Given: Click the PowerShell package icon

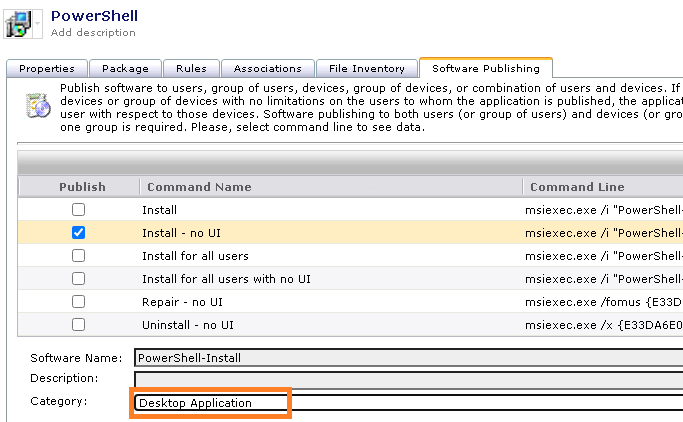Looking at the screenshot, I should [x=17, y=24].
